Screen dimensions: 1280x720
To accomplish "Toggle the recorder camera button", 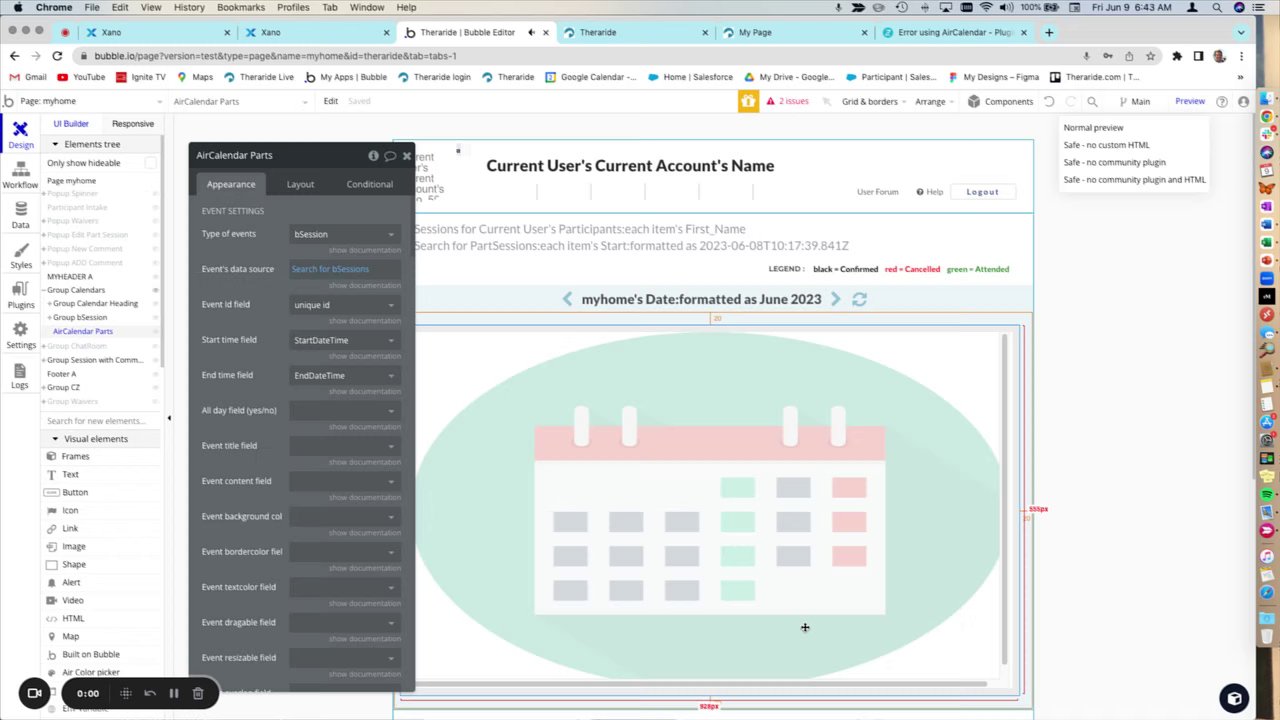I will [35, 693].
